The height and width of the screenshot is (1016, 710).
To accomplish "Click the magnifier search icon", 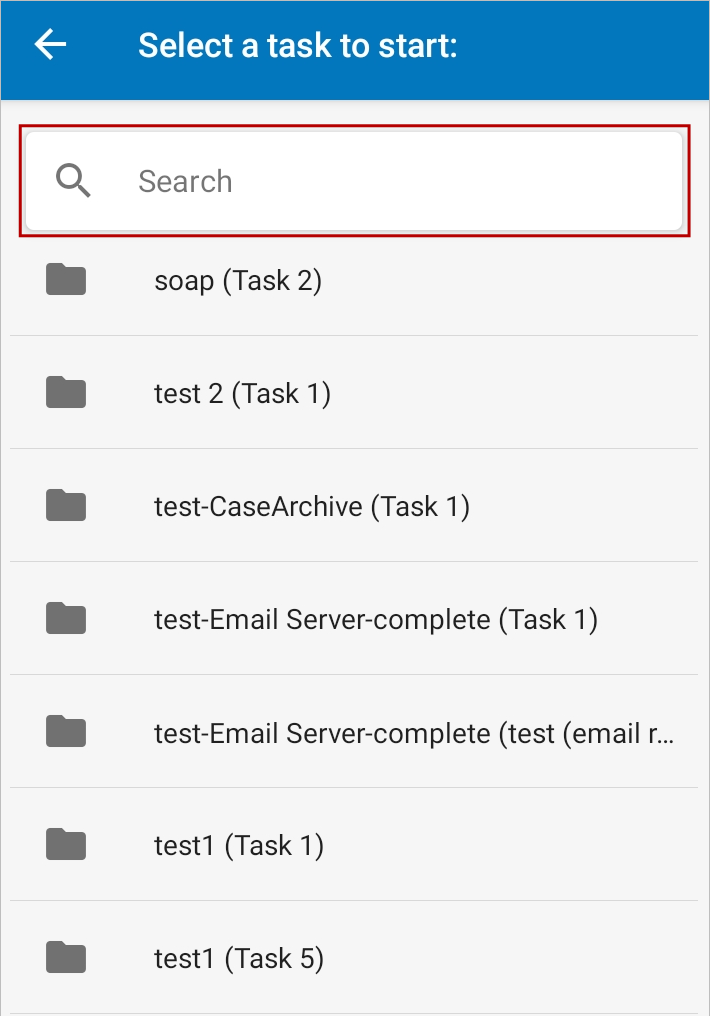I will coord(73,181).
